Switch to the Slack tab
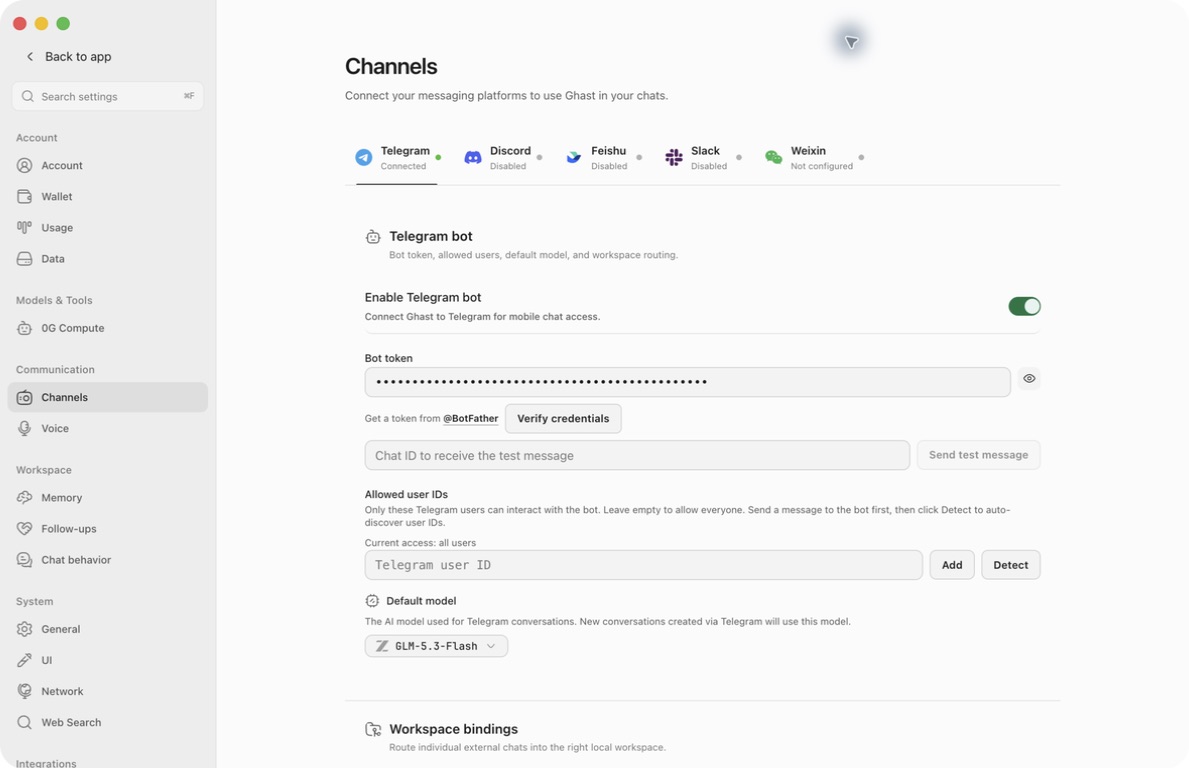This screenshot has width=1189, height=768. tap(703, 158)
